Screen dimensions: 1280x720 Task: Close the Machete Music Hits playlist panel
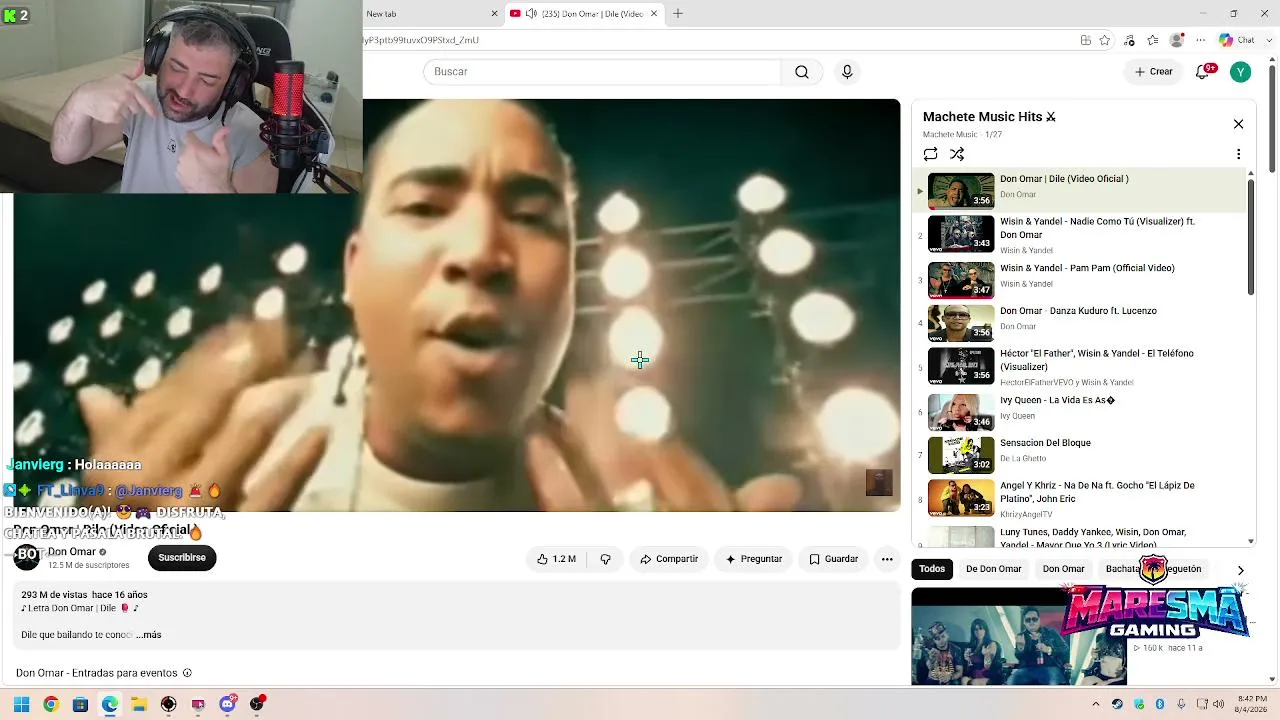click(x=1238, y=124)
